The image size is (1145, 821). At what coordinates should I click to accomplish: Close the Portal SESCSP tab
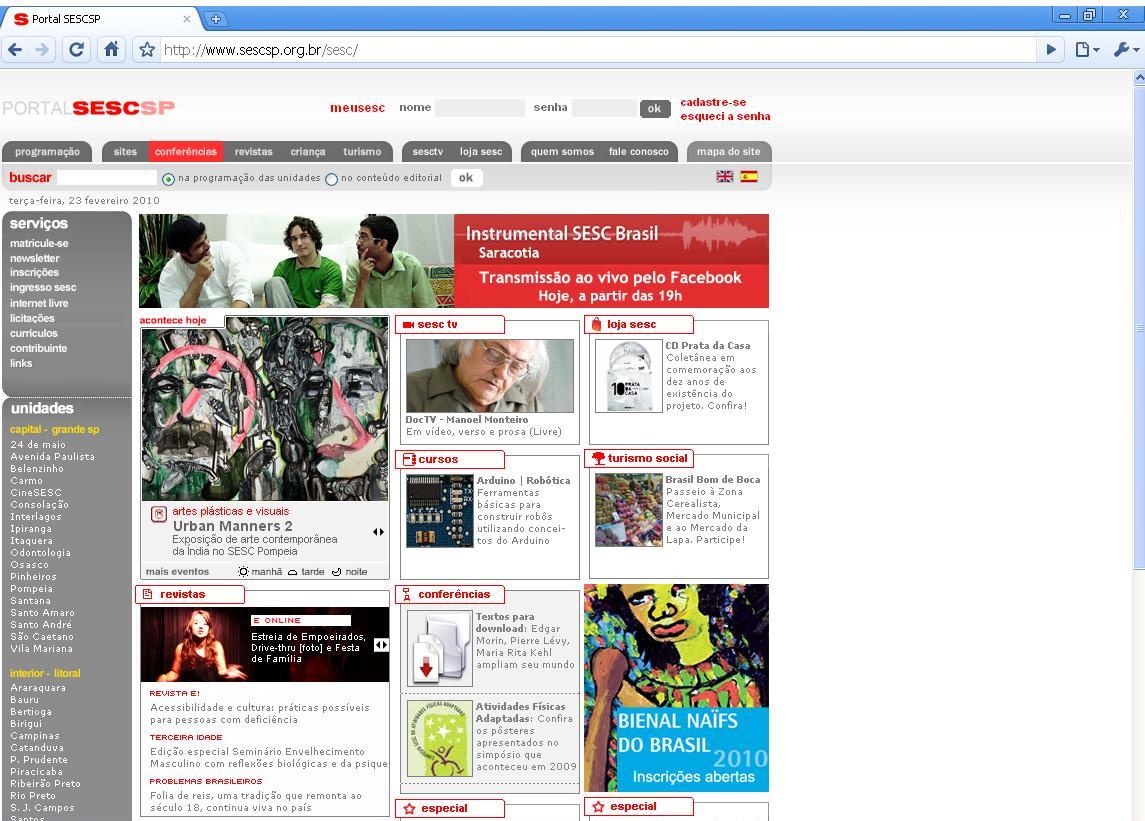tap(187, 19)
